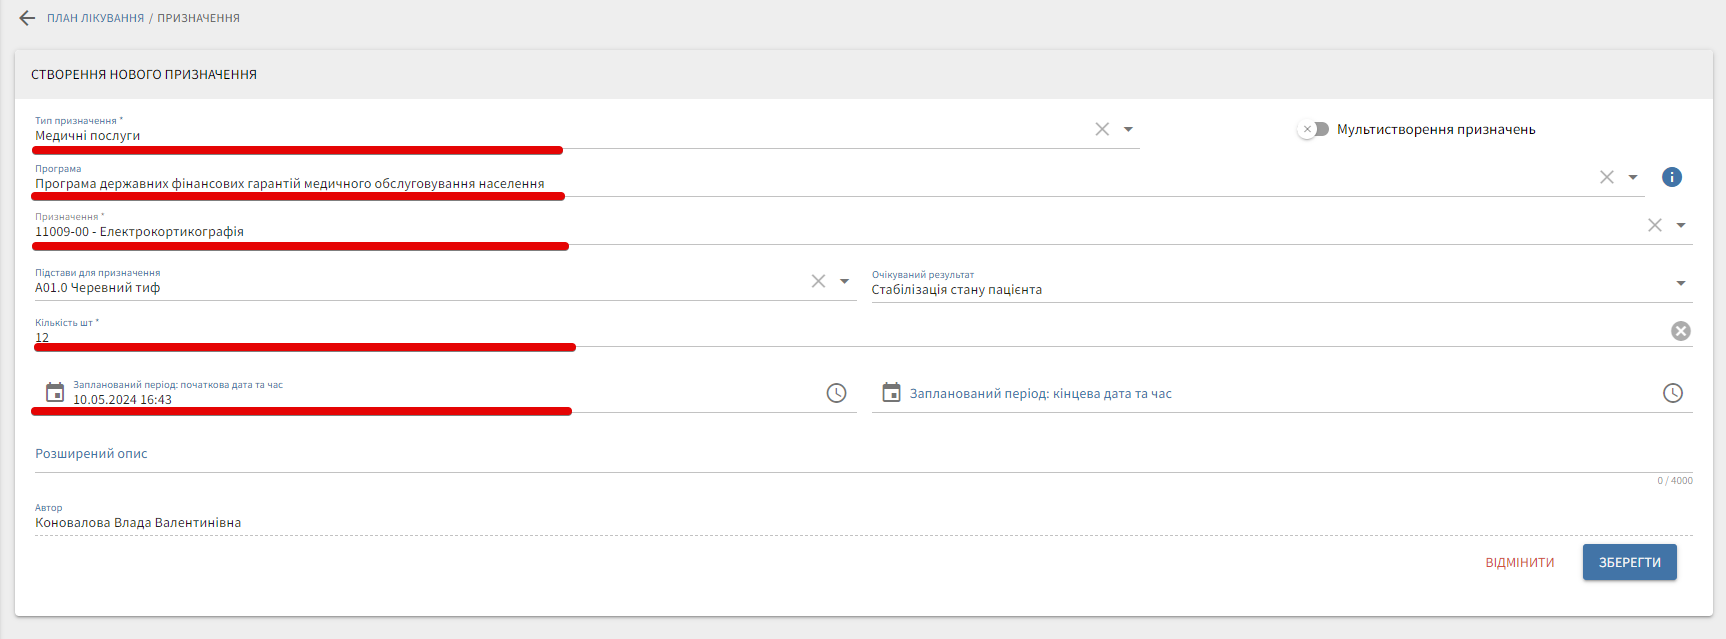
Task: Expand the 'Тип призначення' dropdown arrow
Action: click(x=1128, y=129)
